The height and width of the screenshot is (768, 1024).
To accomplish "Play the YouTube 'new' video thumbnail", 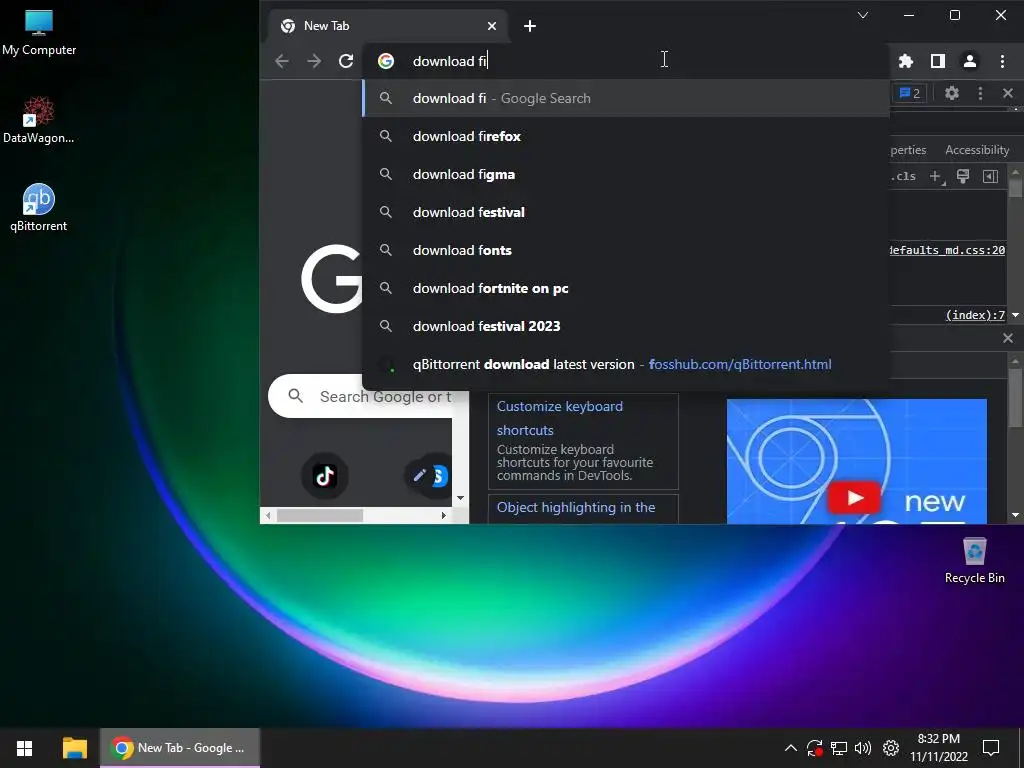I will click(855, 498).
